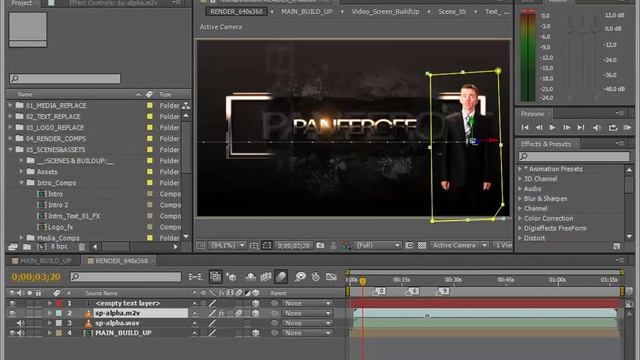This screenshot has height=360, width=640.
Task: Step forward one frame in Preview panel
Action: 567,127
